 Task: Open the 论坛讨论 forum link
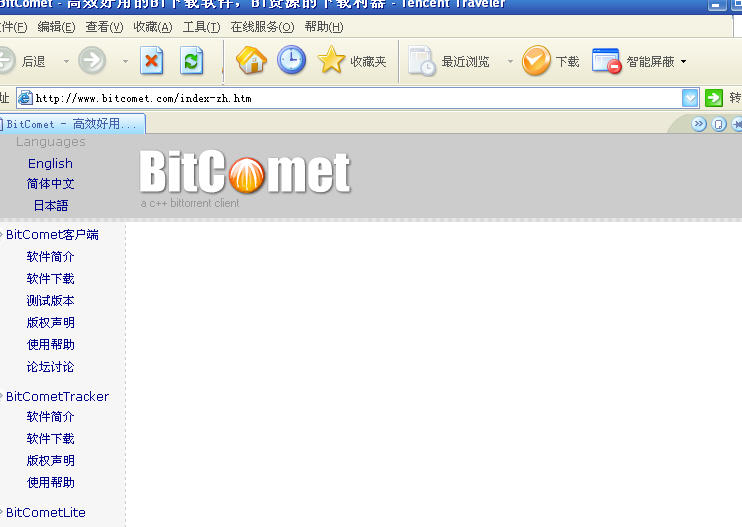coord(50,367)
